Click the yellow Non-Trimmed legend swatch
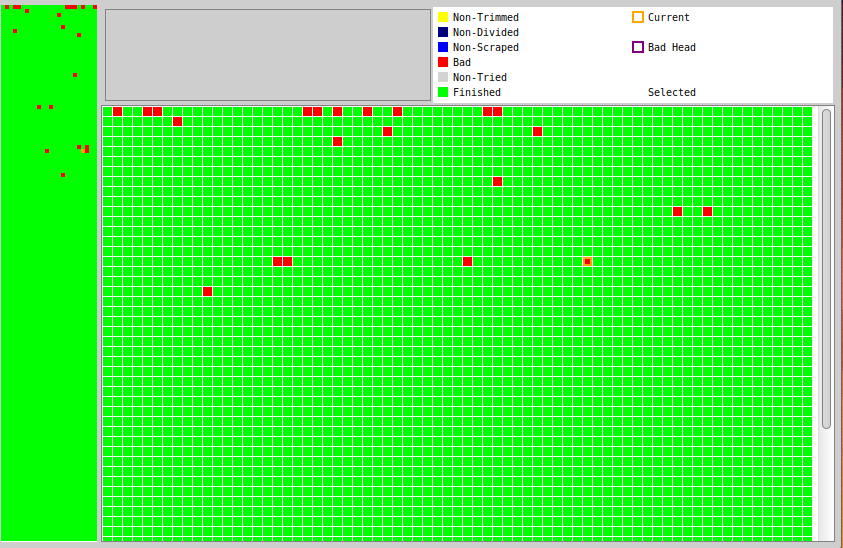Image resolution: width=843 pixels, height=548 pixels. tap(443, 17)
